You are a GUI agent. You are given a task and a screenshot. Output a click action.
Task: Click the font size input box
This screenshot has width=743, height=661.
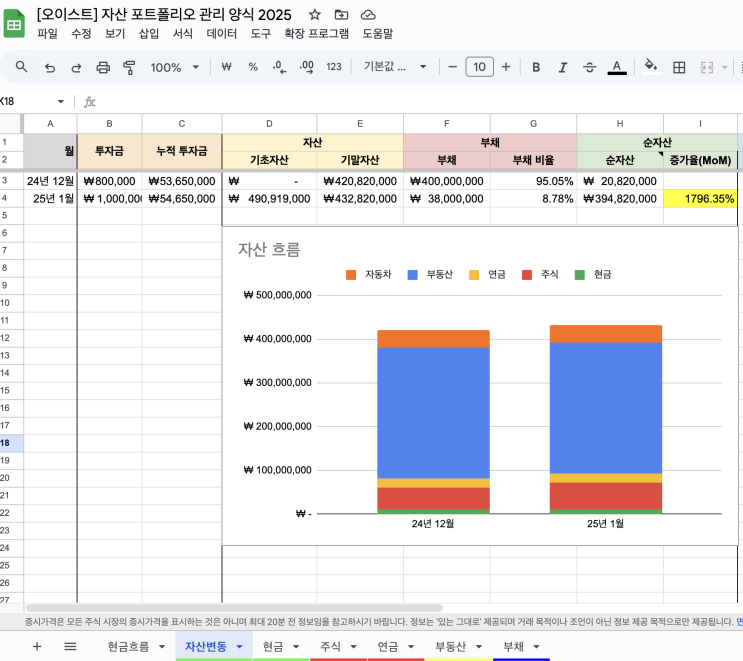tap(480, 67)
